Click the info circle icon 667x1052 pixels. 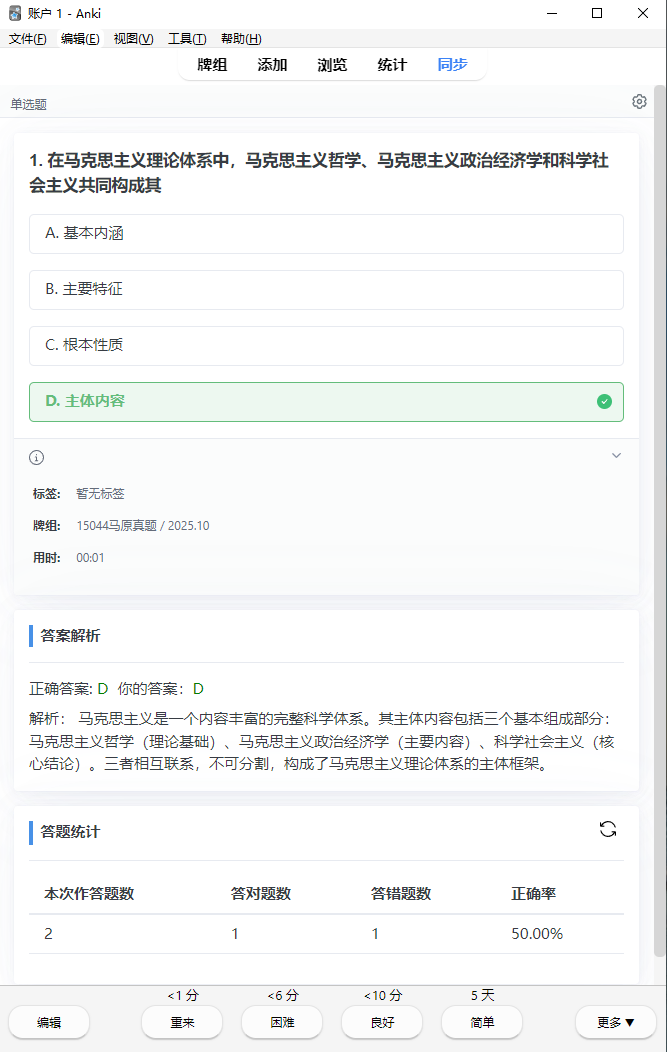[x=36, y=458]
